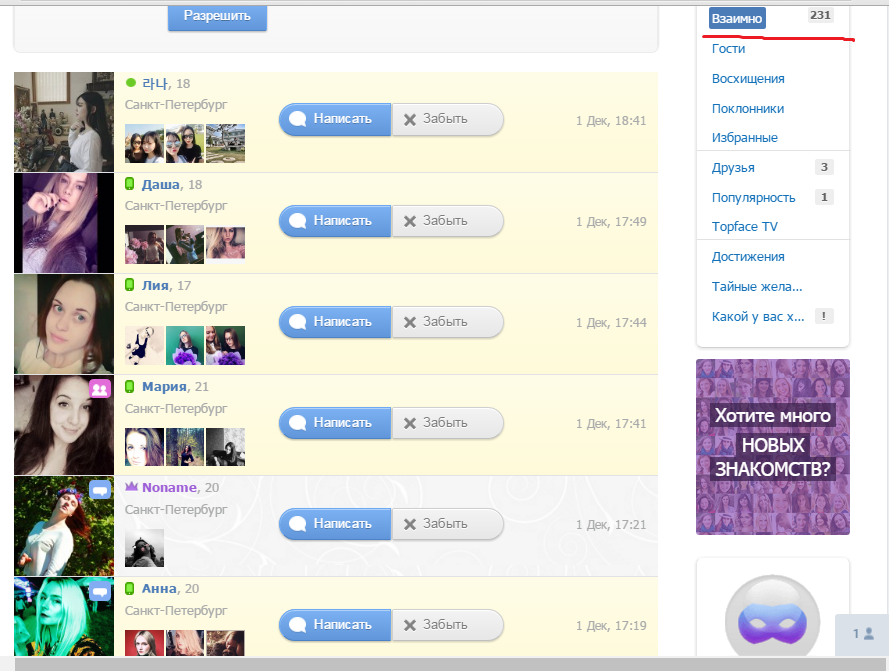Click the purple crown icon next to Noname
Viewport: 889px width, 671px height.
[132, 487]
